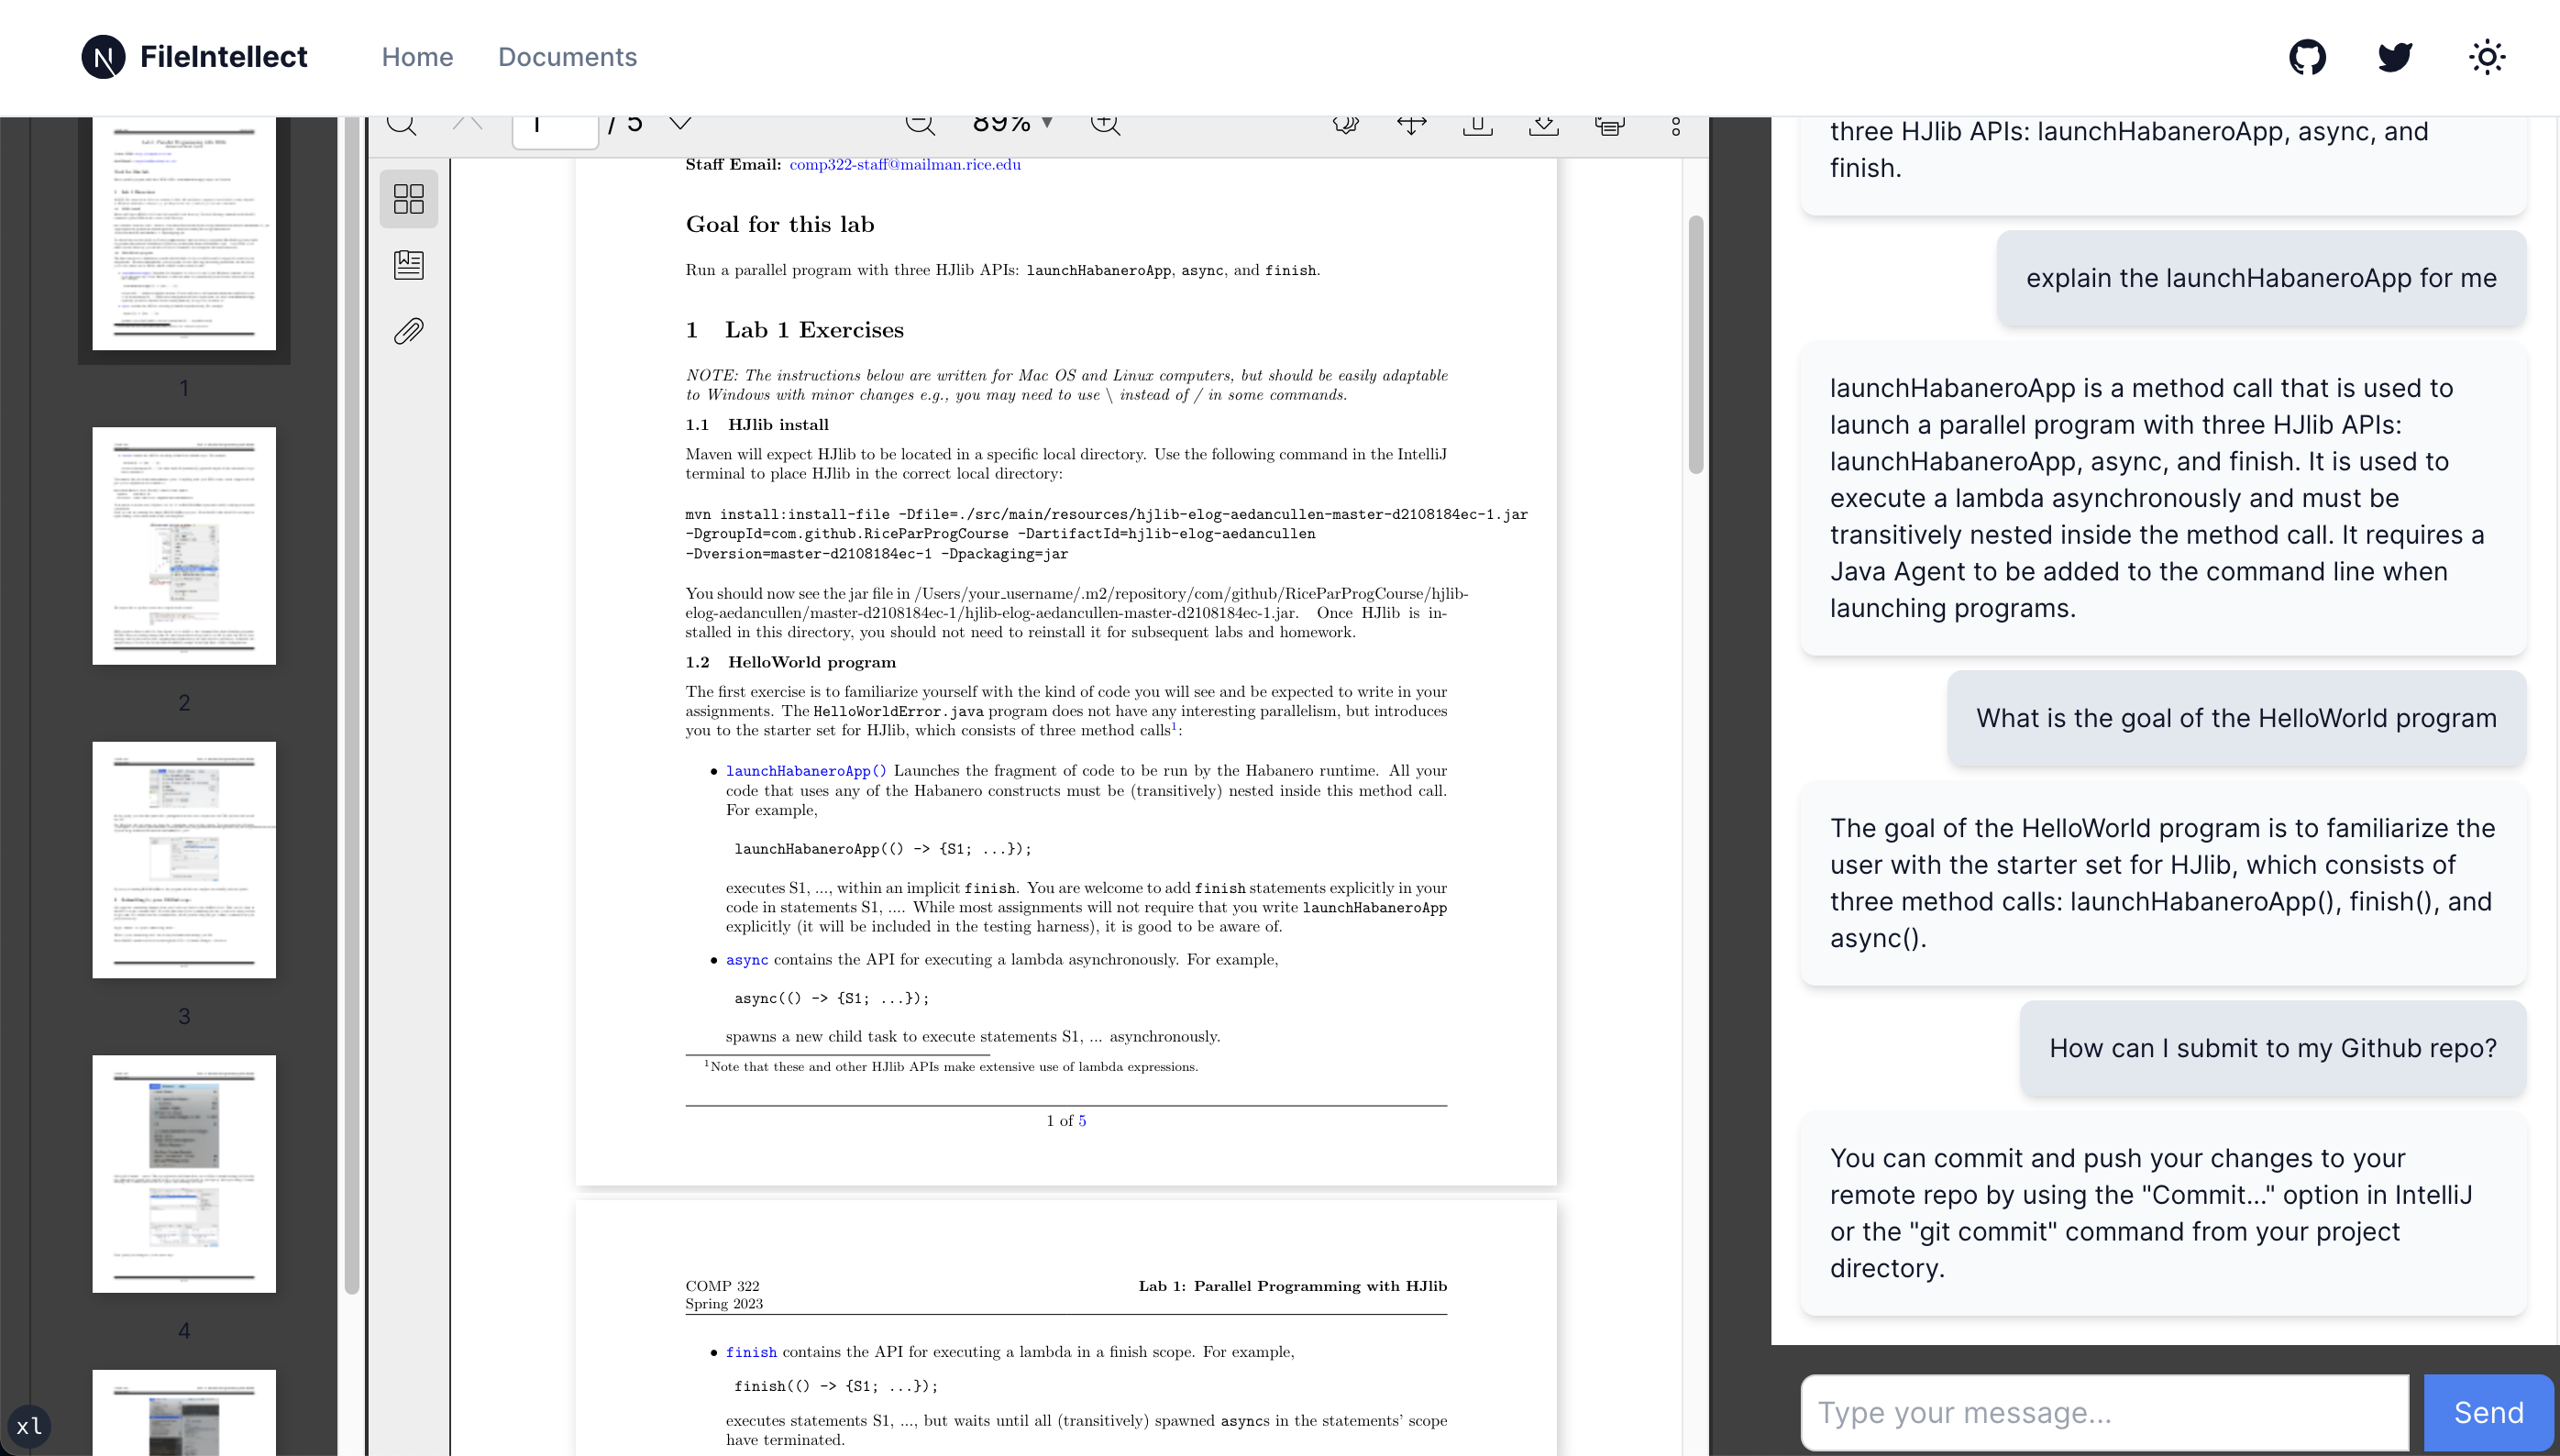Zoom out of the PDF
Screen dimensions: 2560x1456
[919, 124]
